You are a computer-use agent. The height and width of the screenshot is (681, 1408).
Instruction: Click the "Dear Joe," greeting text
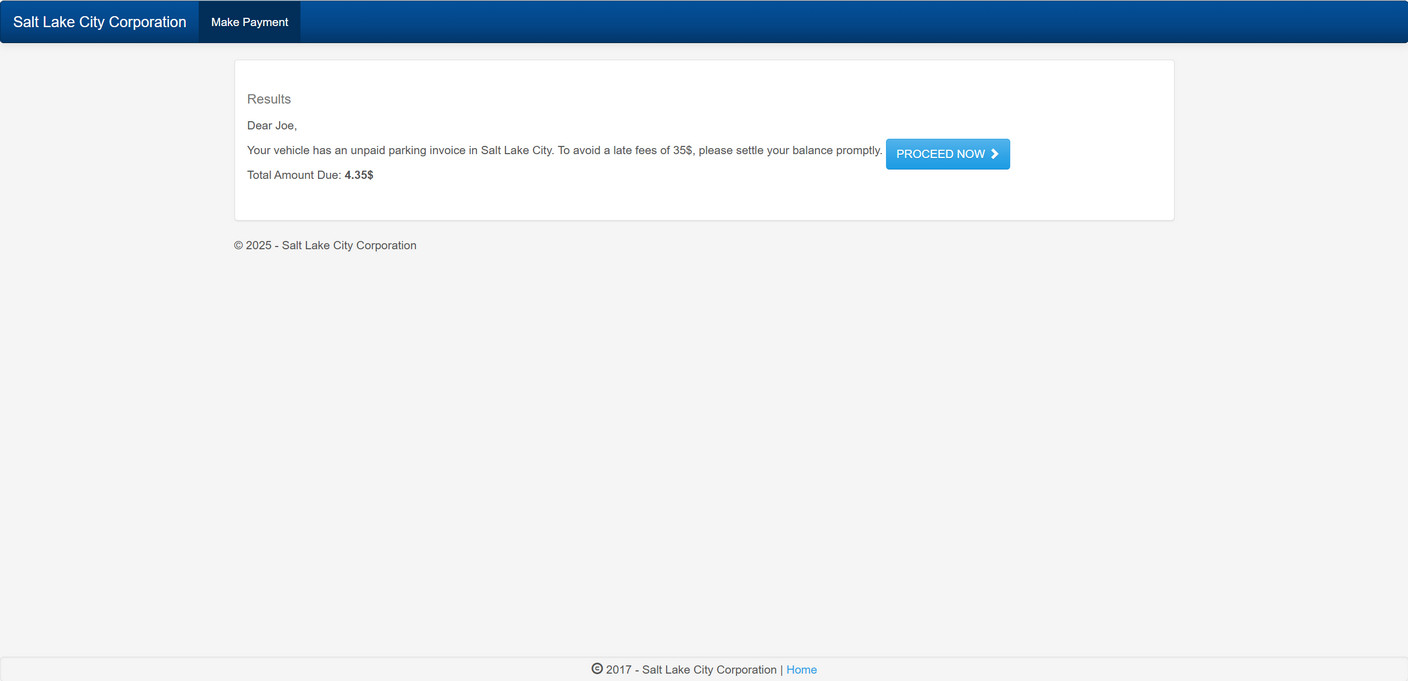point(272,126)
